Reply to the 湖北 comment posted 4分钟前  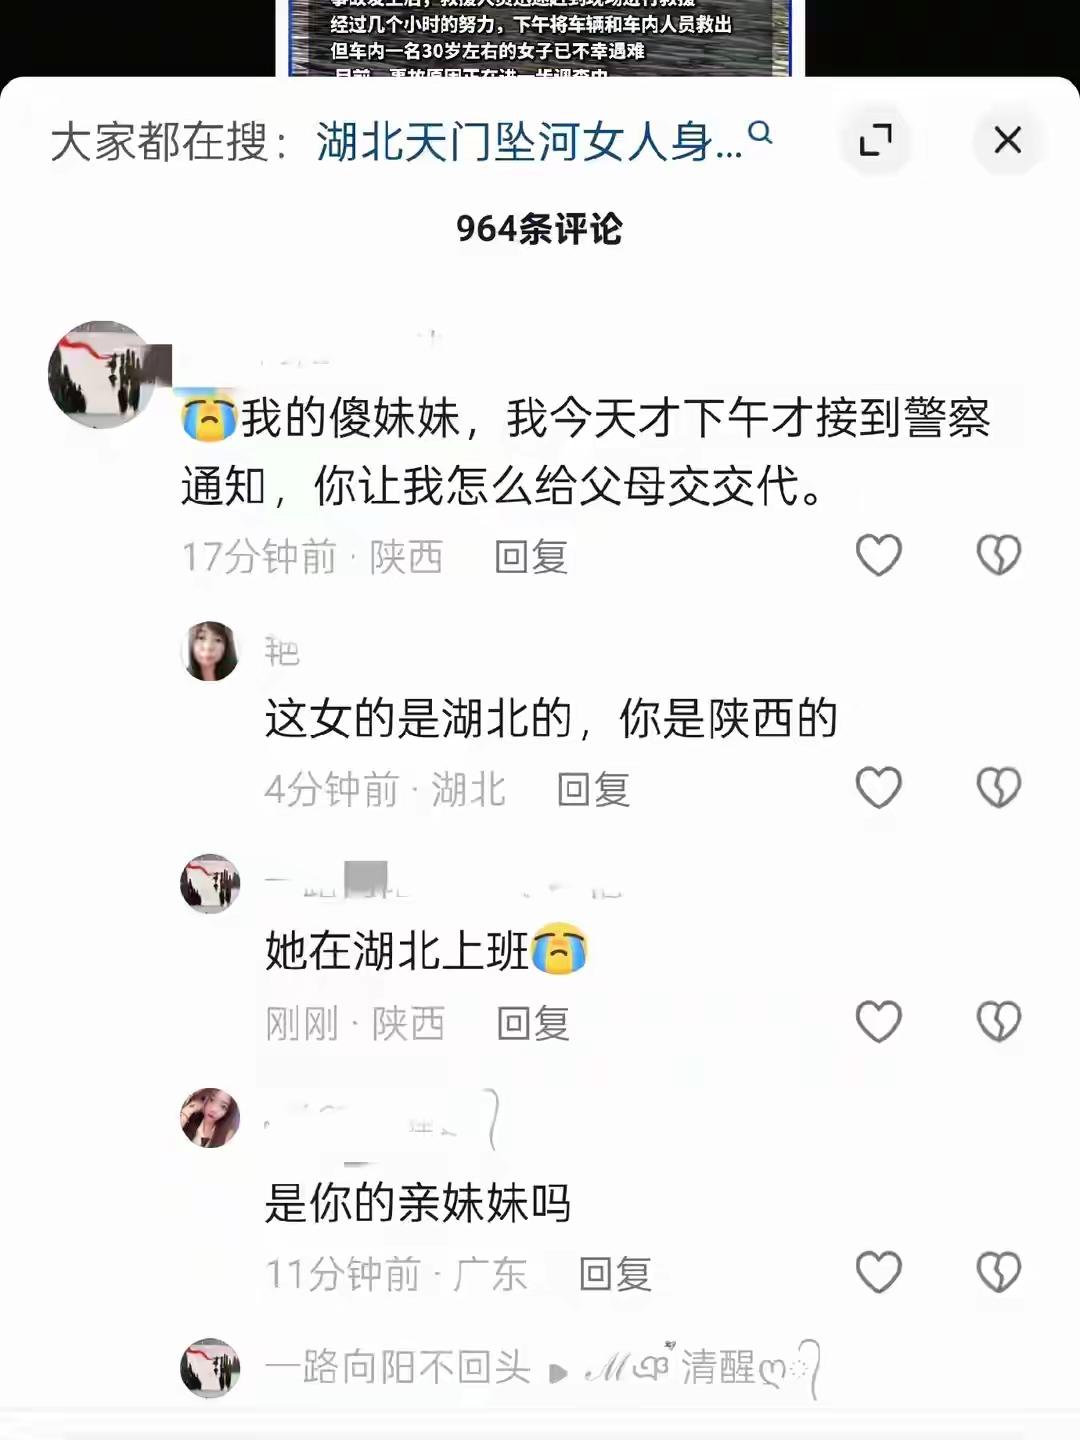click(x=593, y=790)
